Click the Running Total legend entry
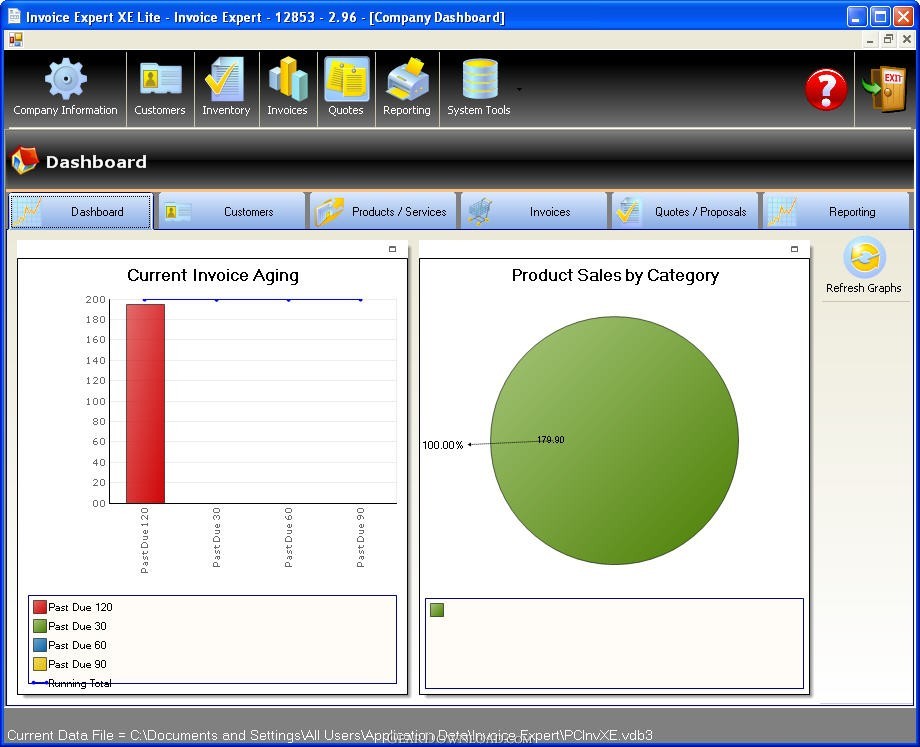This screenshot has width=920, height=747. (x=72, y=683)
